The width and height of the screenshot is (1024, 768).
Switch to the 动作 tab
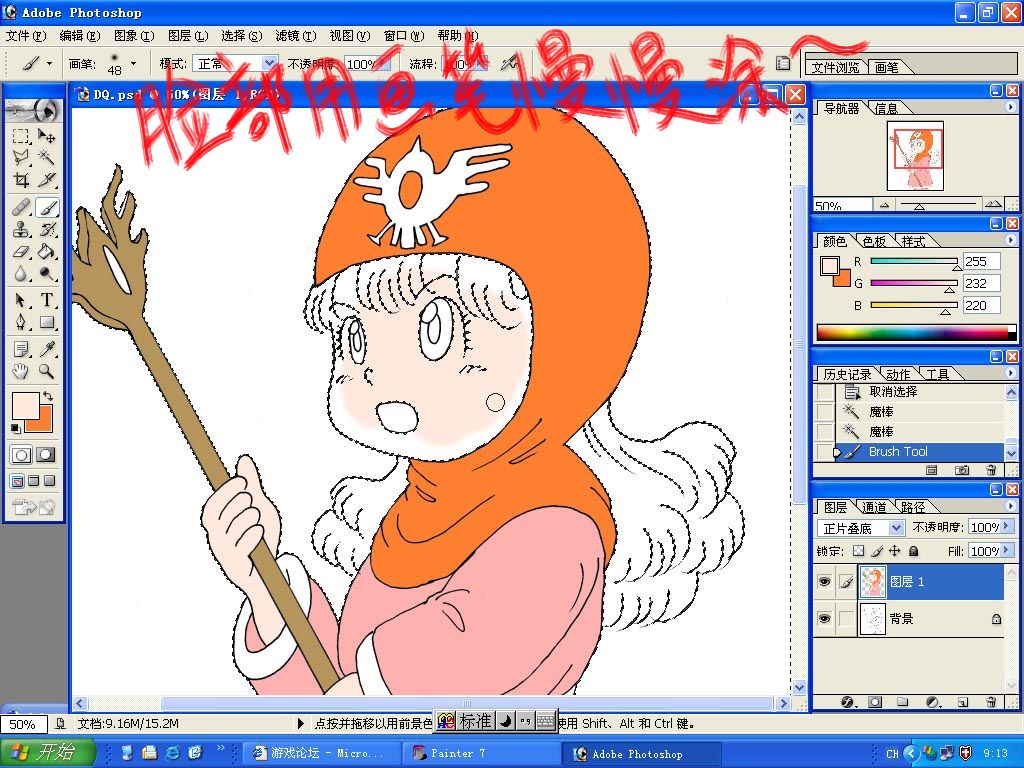[x=898, y=374]
